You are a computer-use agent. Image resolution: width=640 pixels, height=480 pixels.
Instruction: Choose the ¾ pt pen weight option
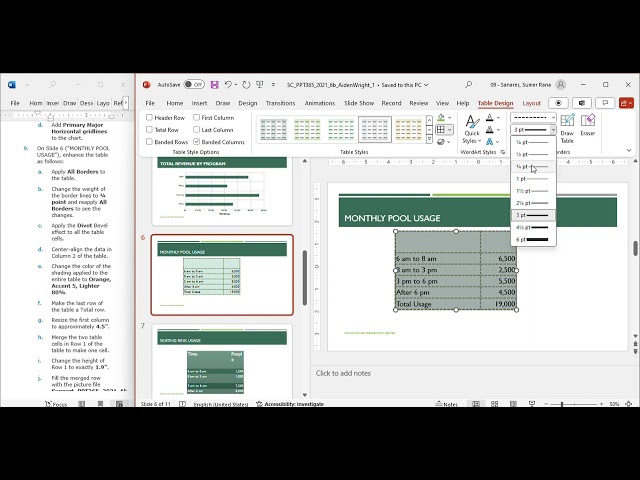click(533, 167)
